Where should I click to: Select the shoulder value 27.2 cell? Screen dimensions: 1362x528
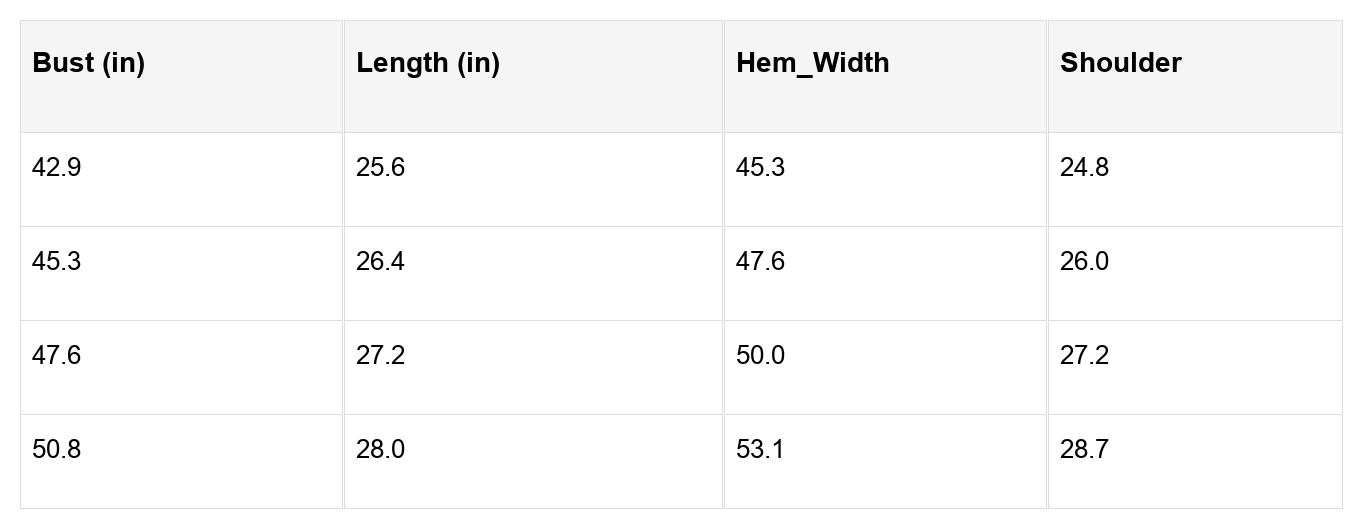click(x=1084, y=356)
